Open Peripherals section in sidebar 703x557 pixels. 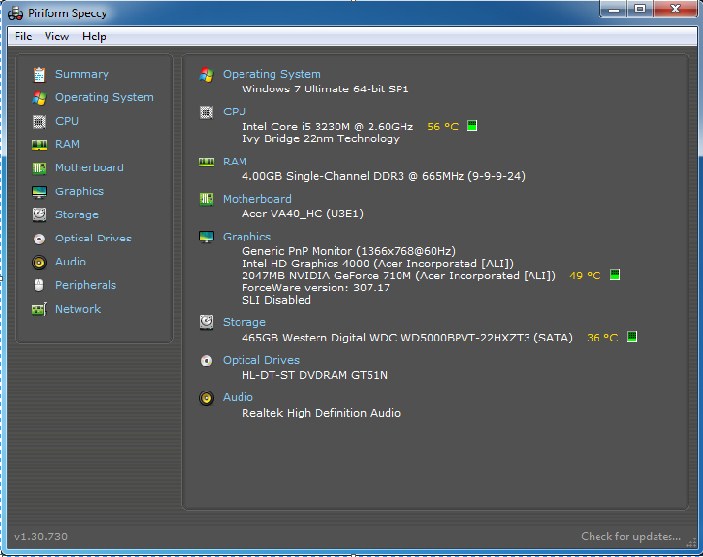(x=85, y=285)
